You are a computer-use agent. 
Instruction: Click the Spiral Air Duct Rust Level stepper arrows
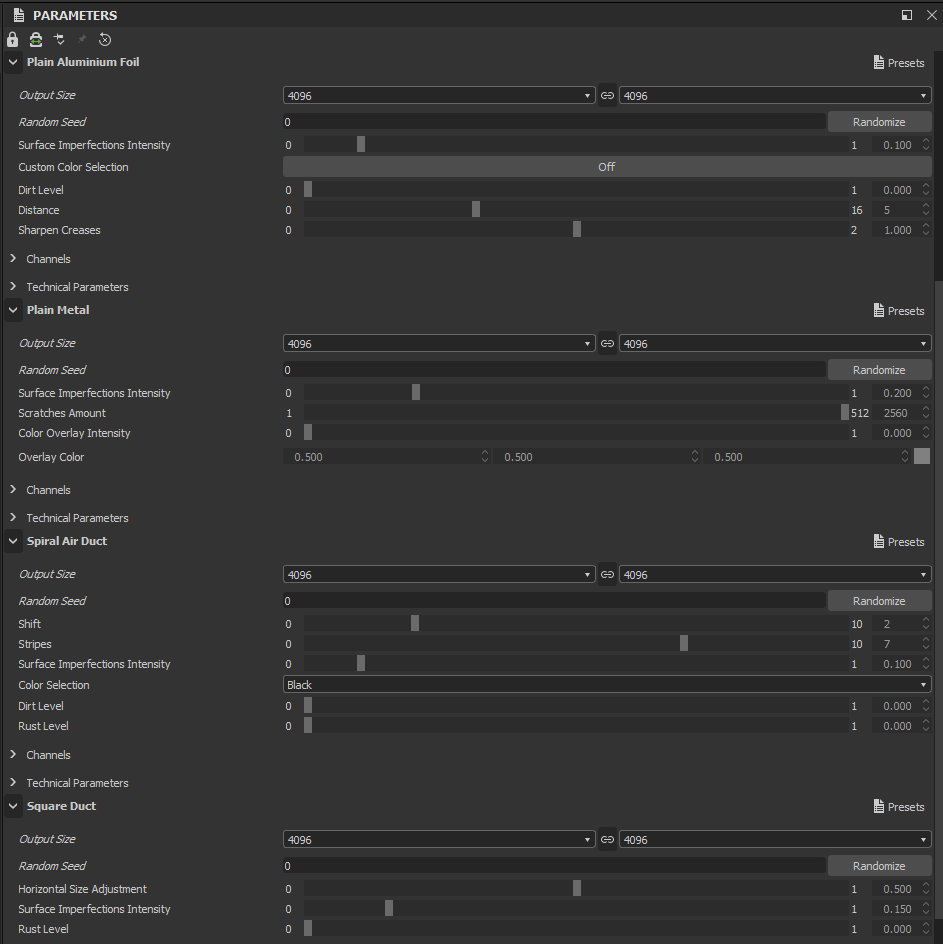click(x=926, y=725)
